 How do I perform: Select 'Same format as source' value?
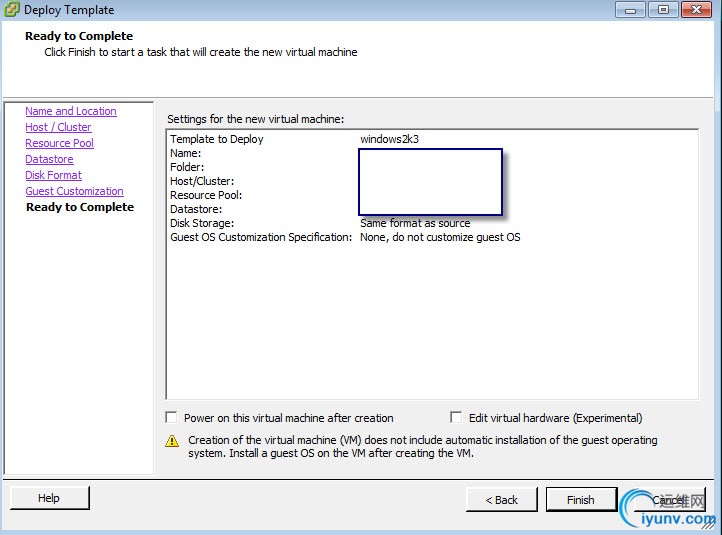[x=415, y=223]
